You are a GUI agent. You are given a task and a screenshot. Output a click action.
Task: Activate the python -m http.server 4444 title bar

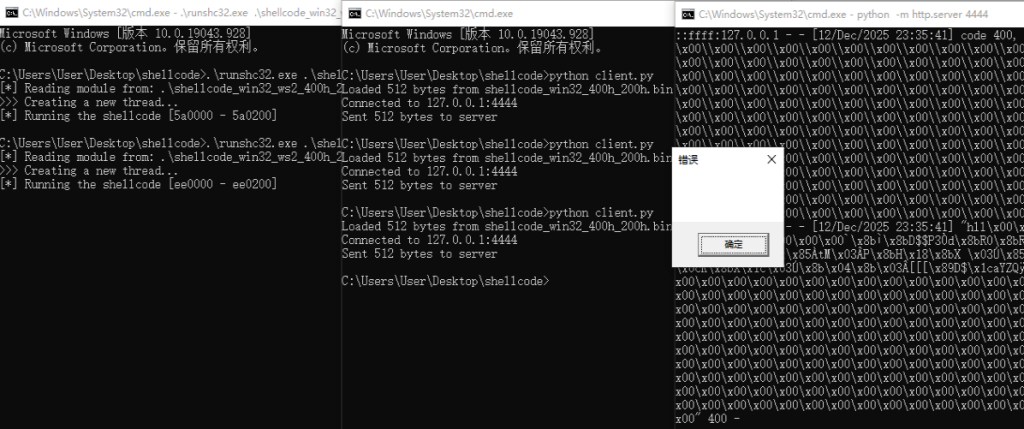point(850,14)
